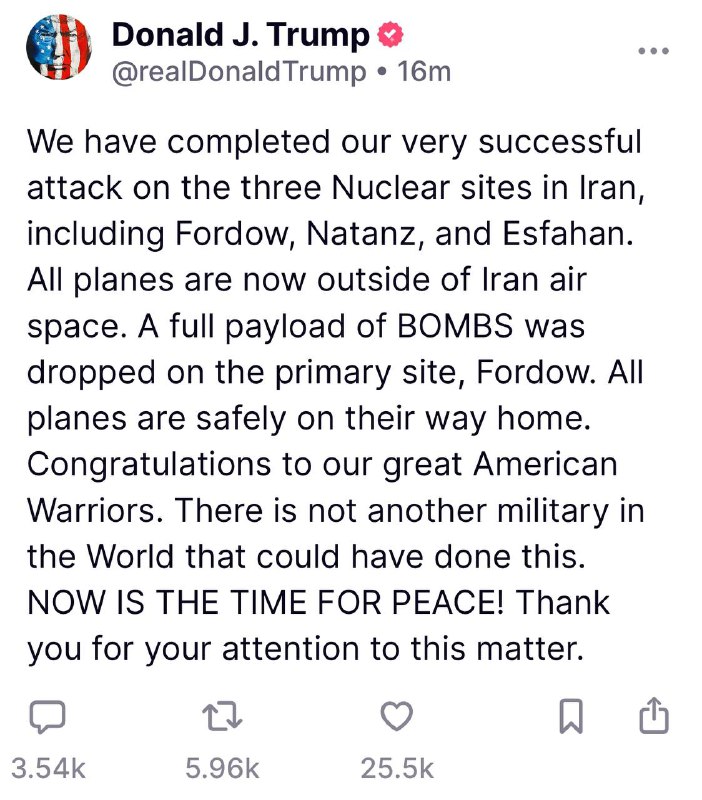Like the post with heart icon
Viewport: 702px width, 800px height.
[x=397, y=716]
